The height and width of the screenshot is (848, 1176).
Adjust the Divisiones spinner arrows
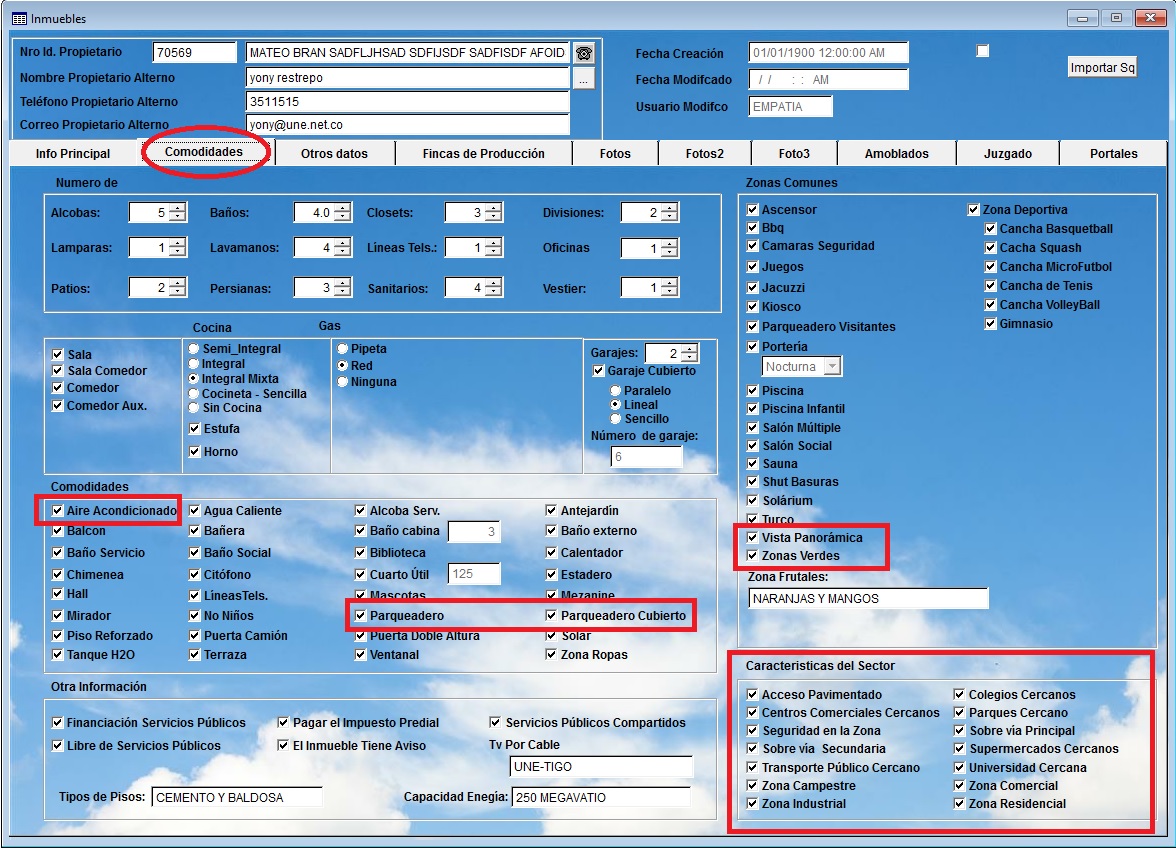point(669,213)
